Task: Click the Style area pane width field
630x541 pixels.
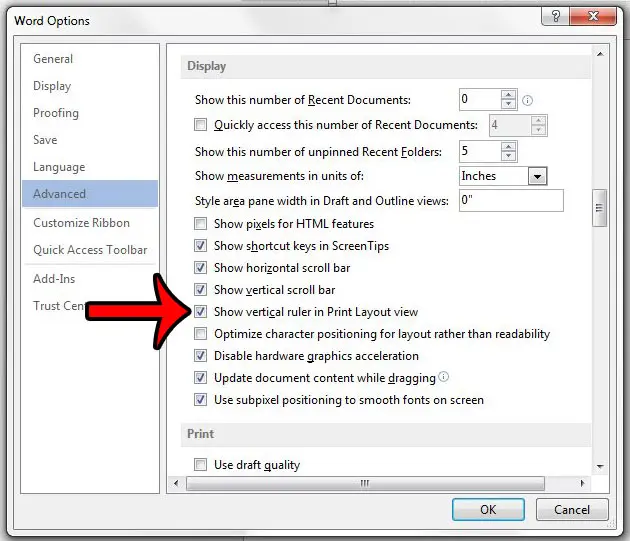Action: [x=511, y=200]
